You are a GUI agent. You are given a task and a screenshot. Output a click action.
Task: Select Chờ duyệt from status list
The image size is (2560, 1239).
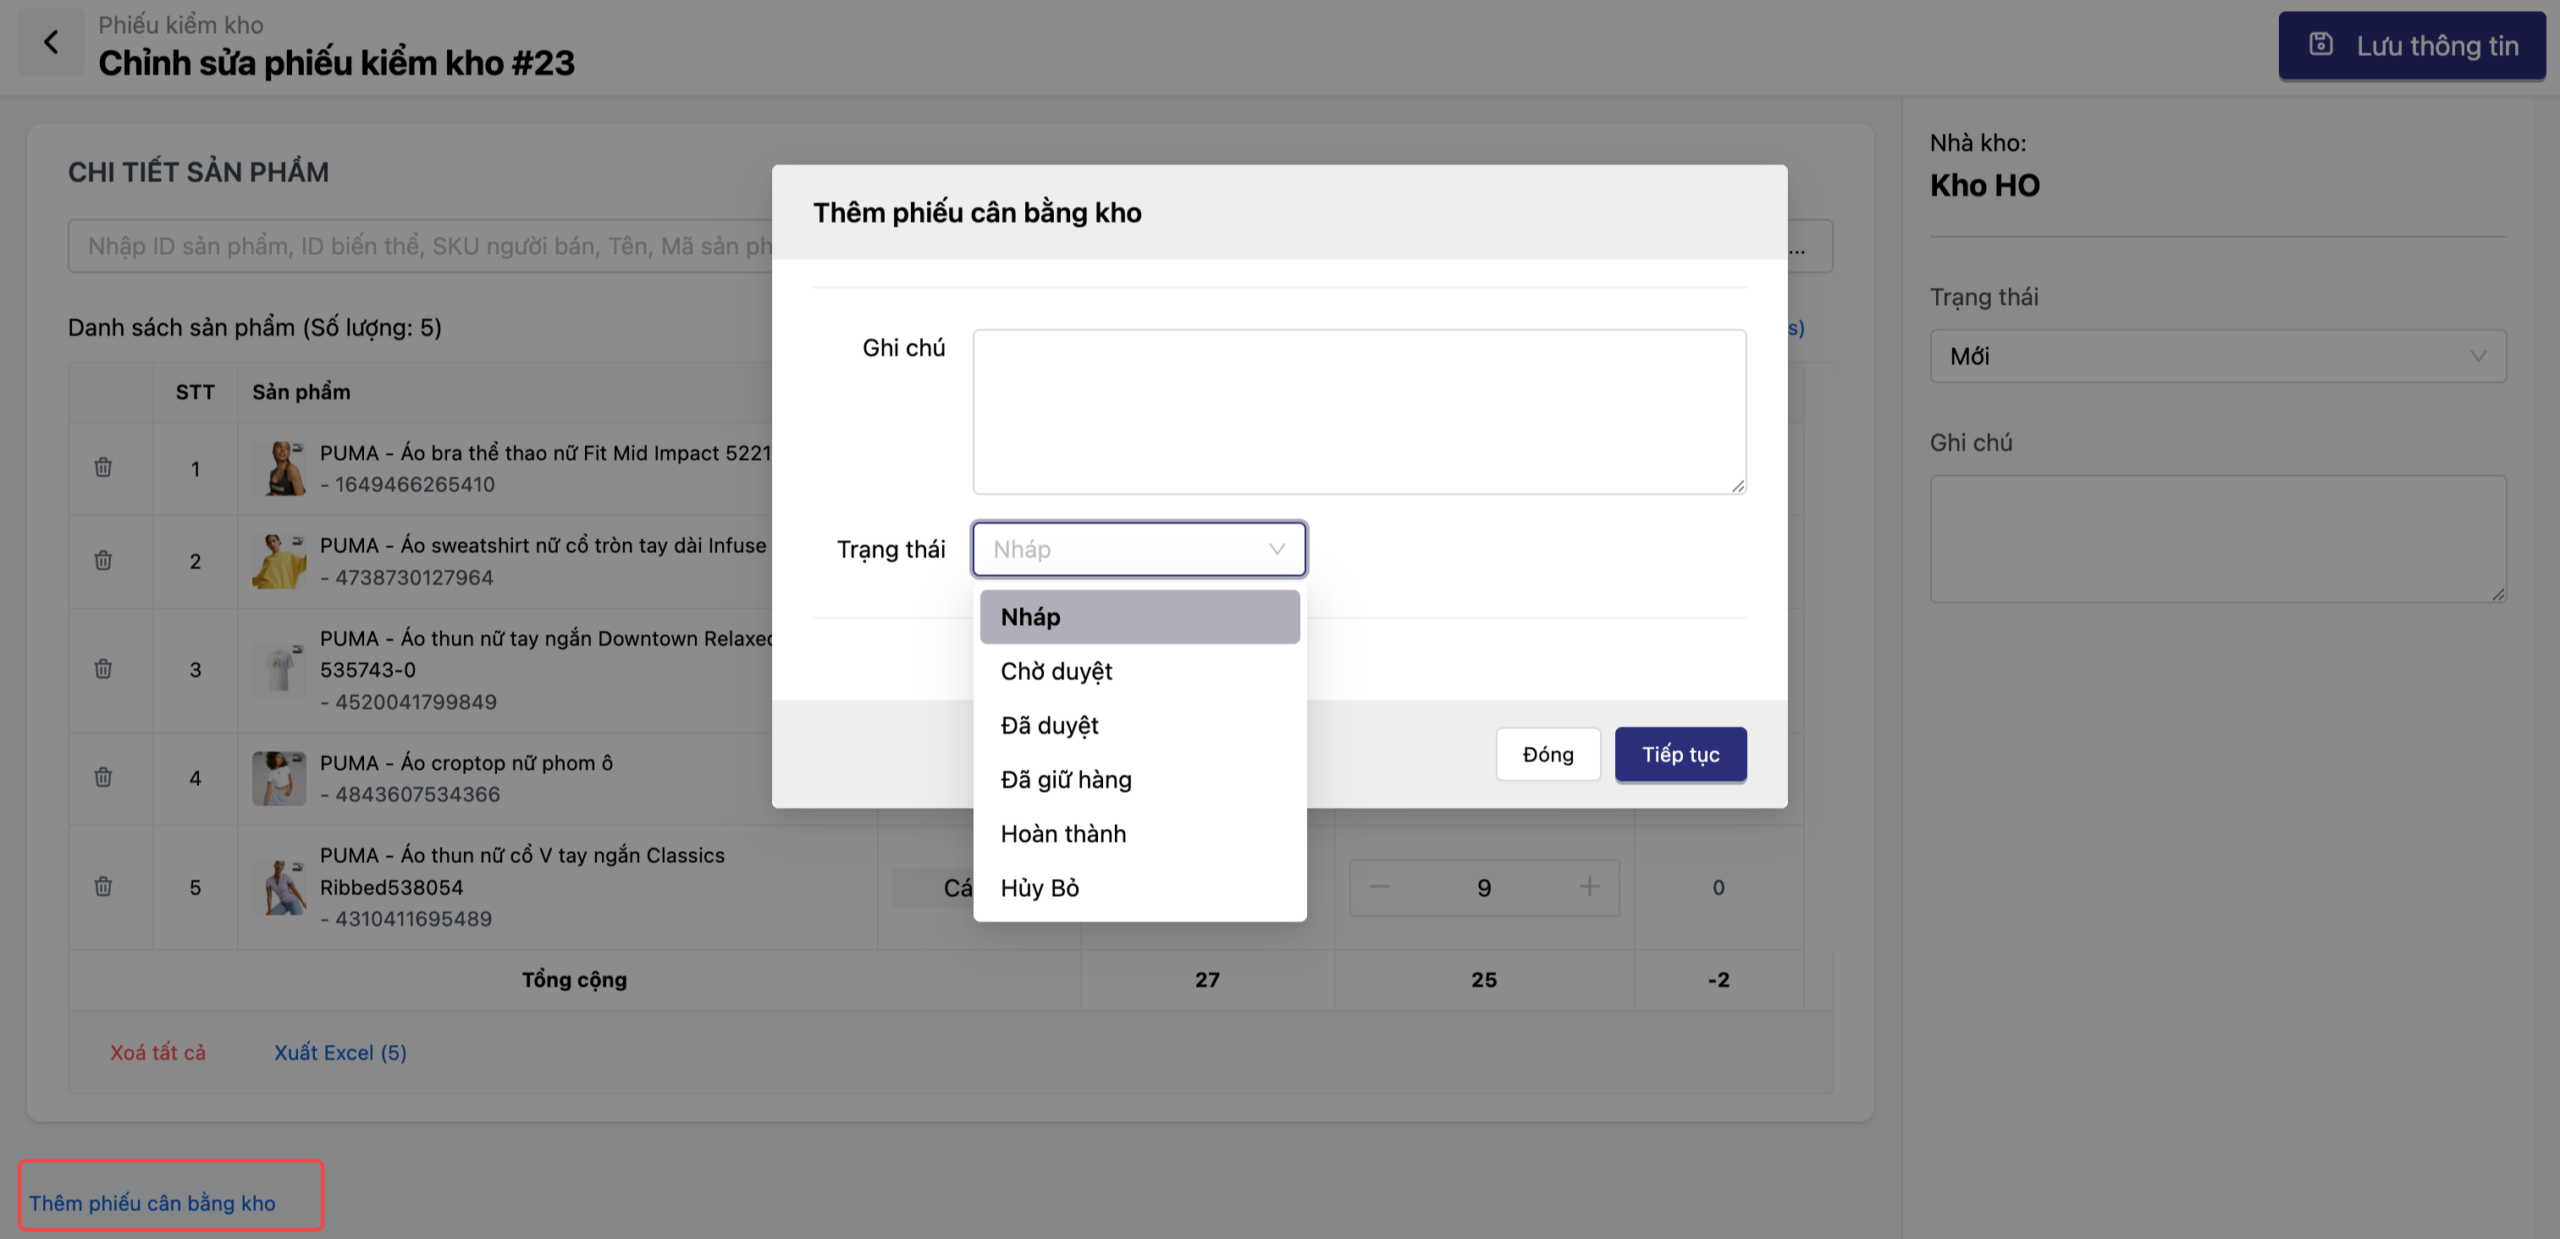(x=1056, y=671)
